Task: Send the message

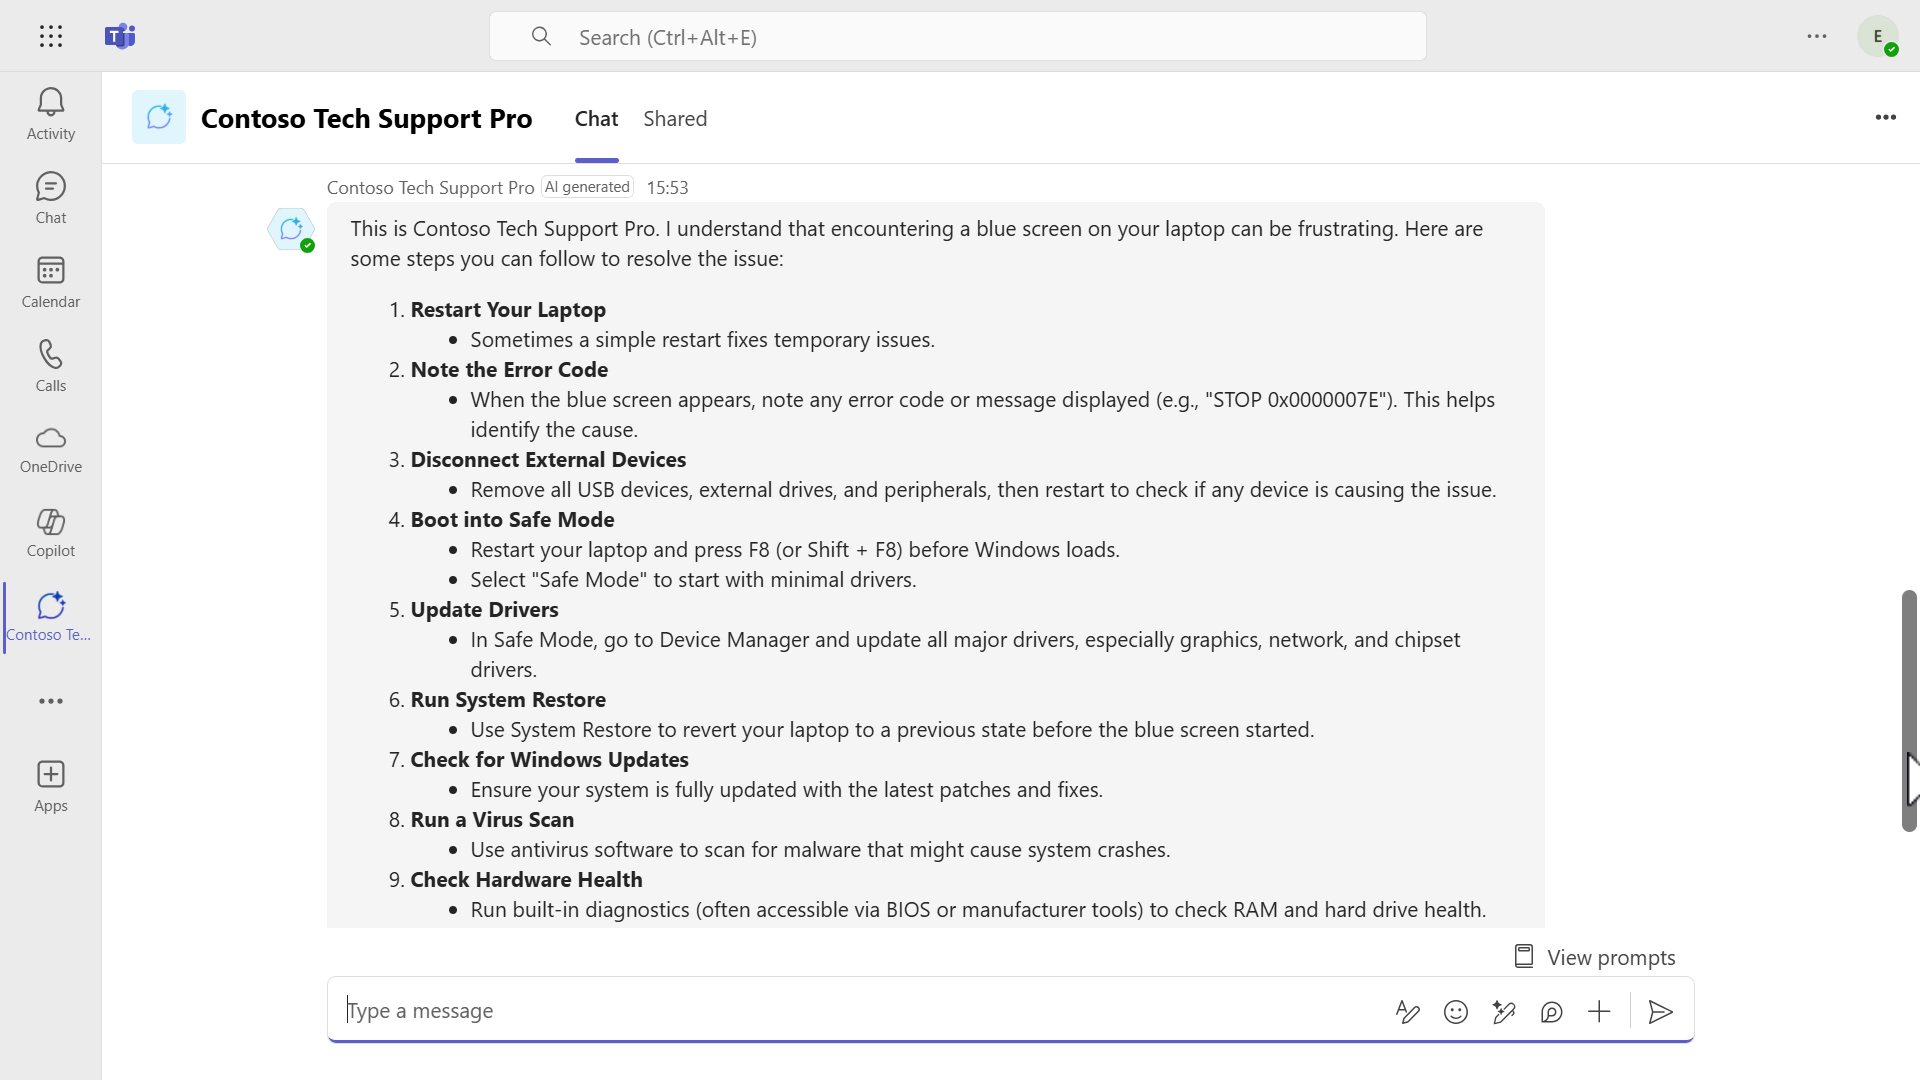Action: [x=1659, y=1011]
